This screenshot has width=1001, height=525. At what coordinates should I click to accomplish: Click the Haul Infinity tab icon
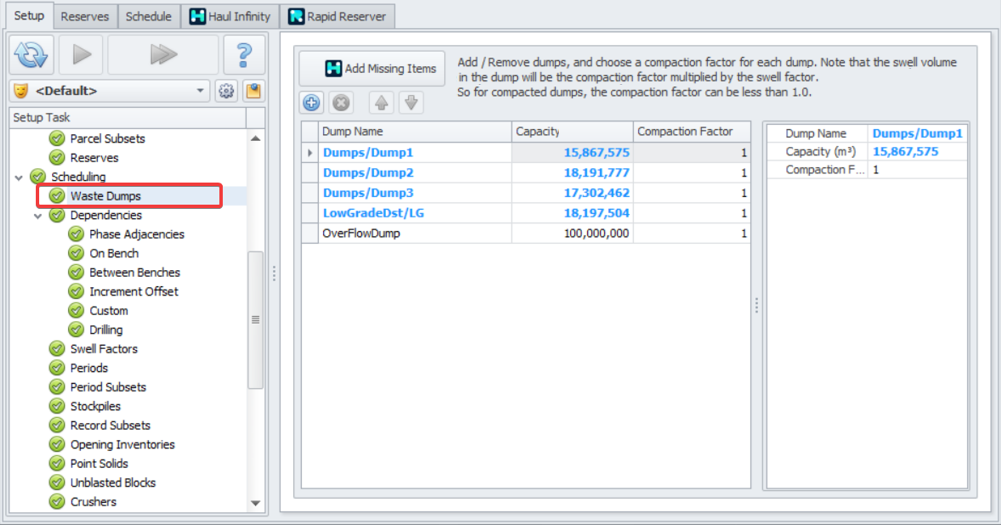(x=198, y=17)
